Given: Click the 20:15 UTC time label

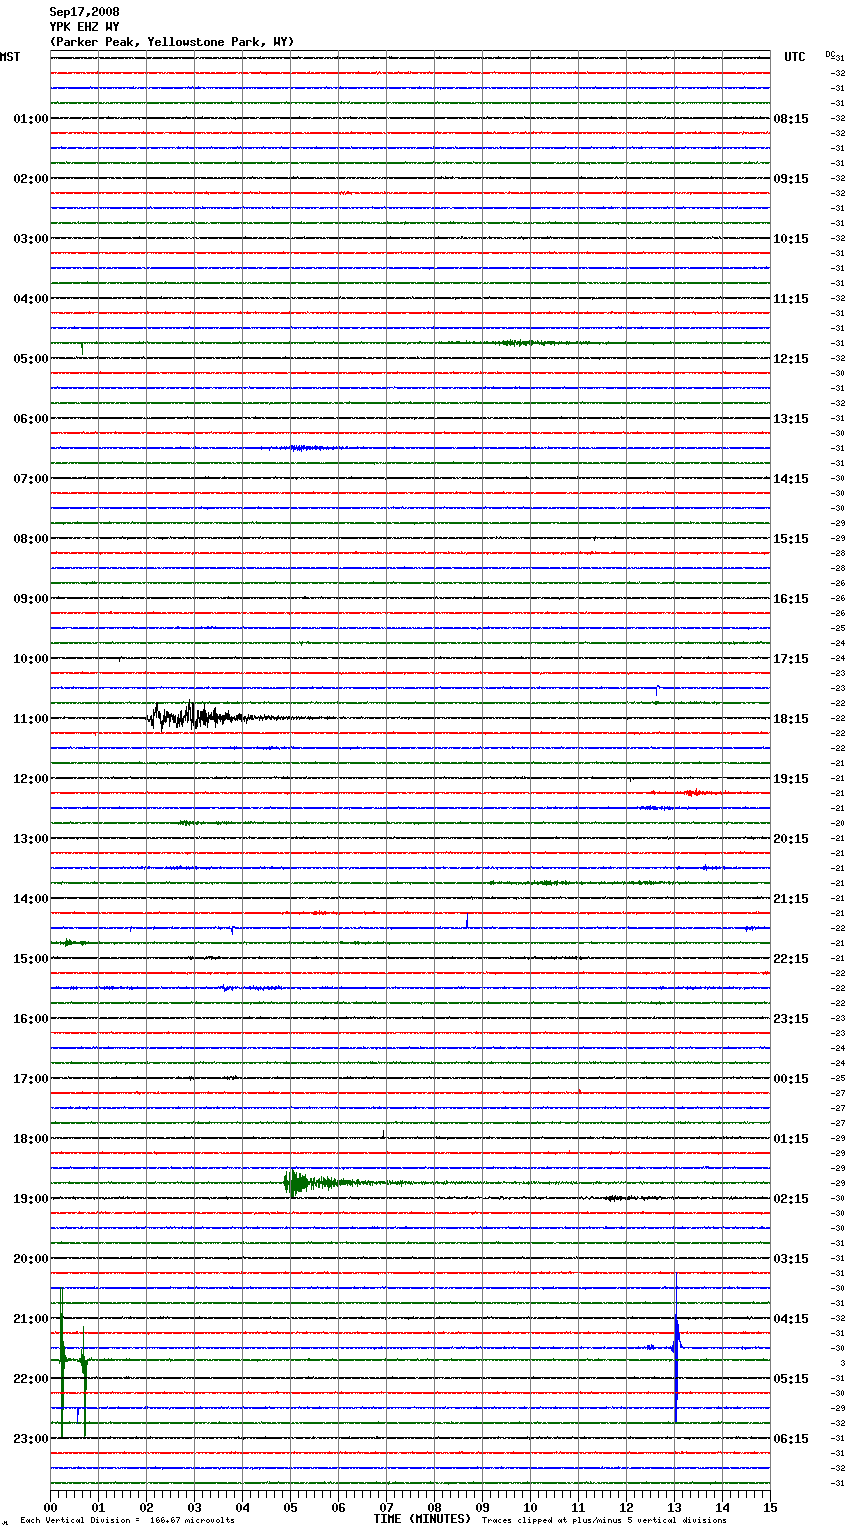Looking at the screenshot, I should (791, 839).
